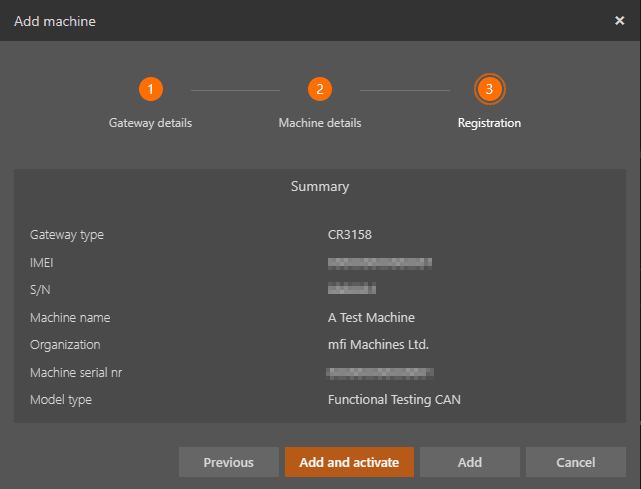This screenshot has width=641, height=489.
Task: Click the orange Add and activate button
Action: click(x=349, y=462)
